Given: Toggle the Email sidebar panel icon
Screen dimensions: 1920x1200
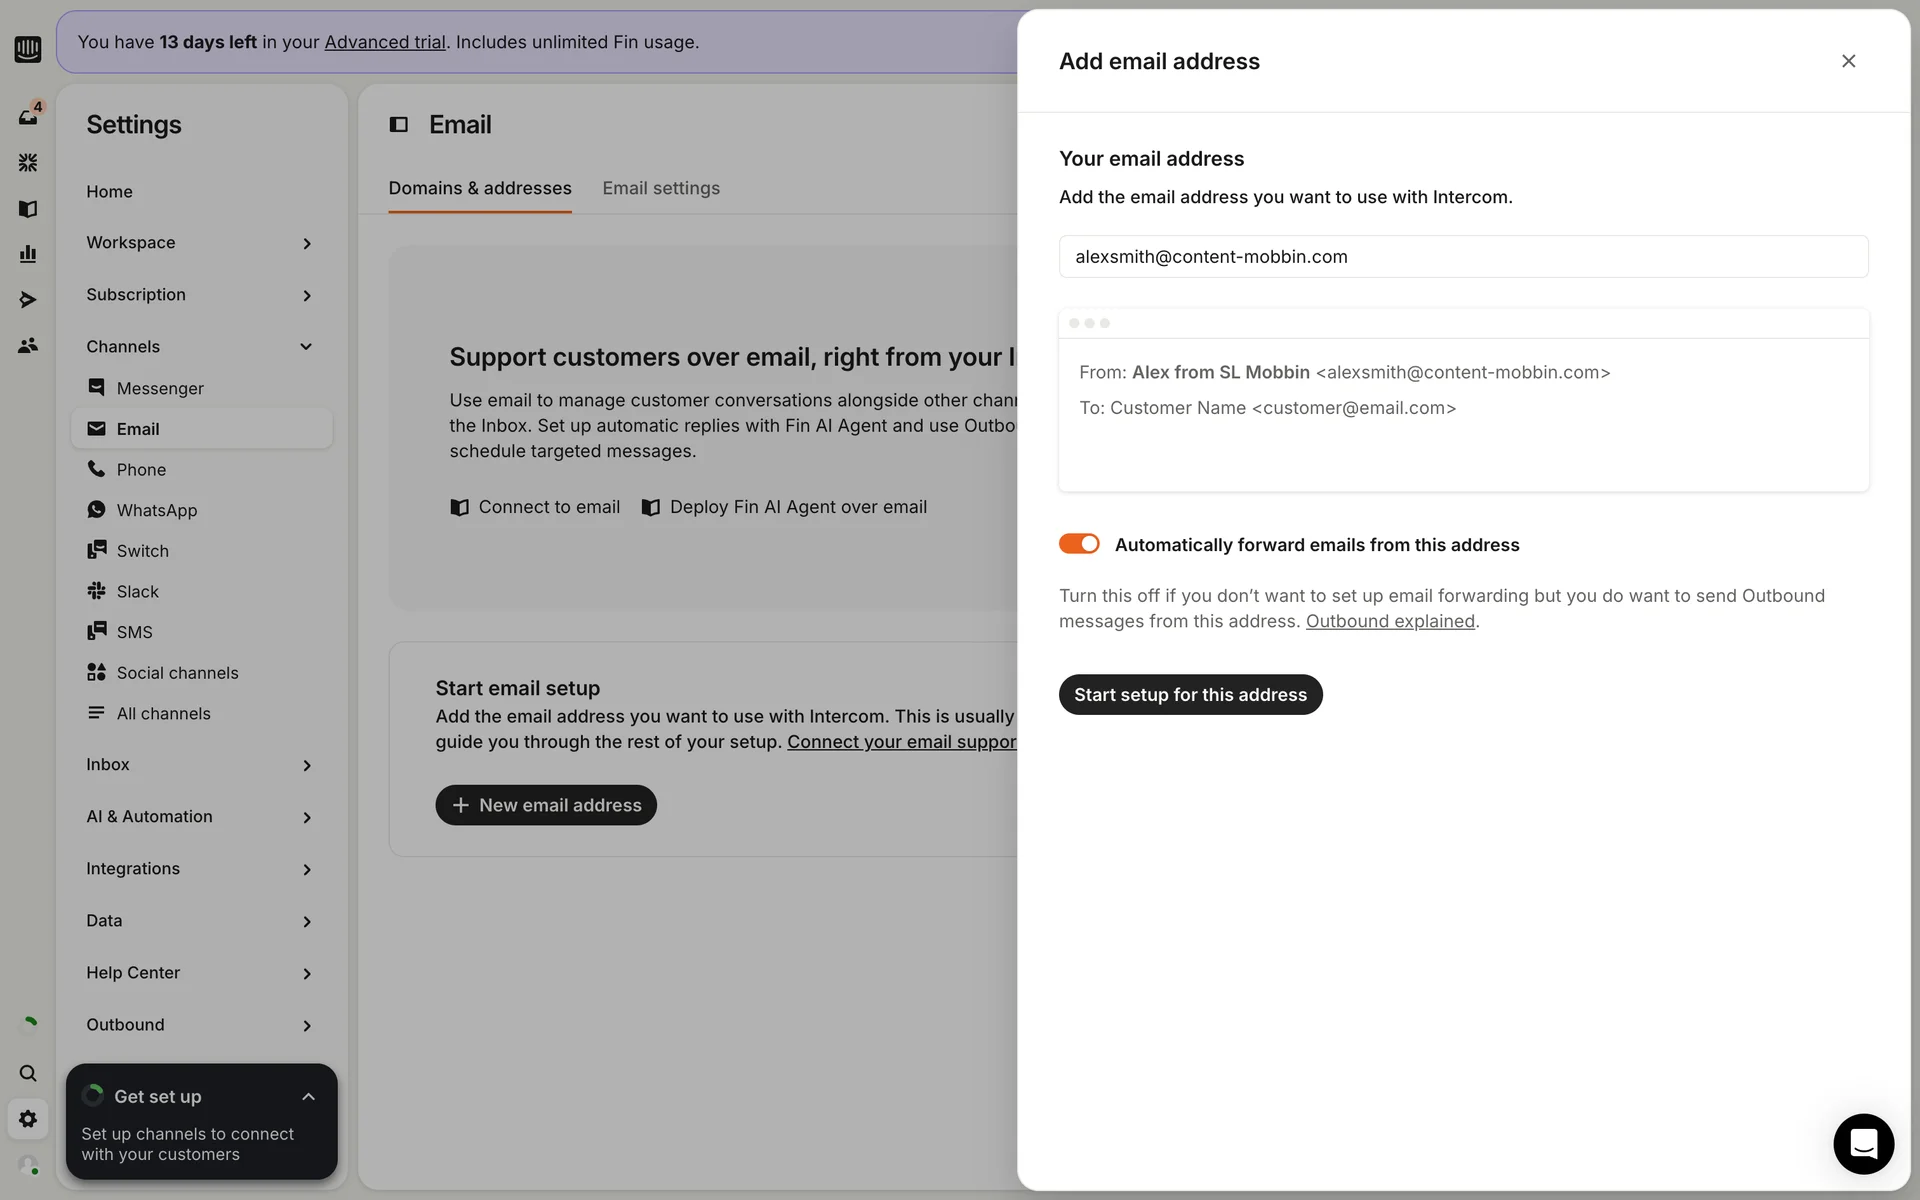Looking at the screenshot, I should (x=398, y=125).
